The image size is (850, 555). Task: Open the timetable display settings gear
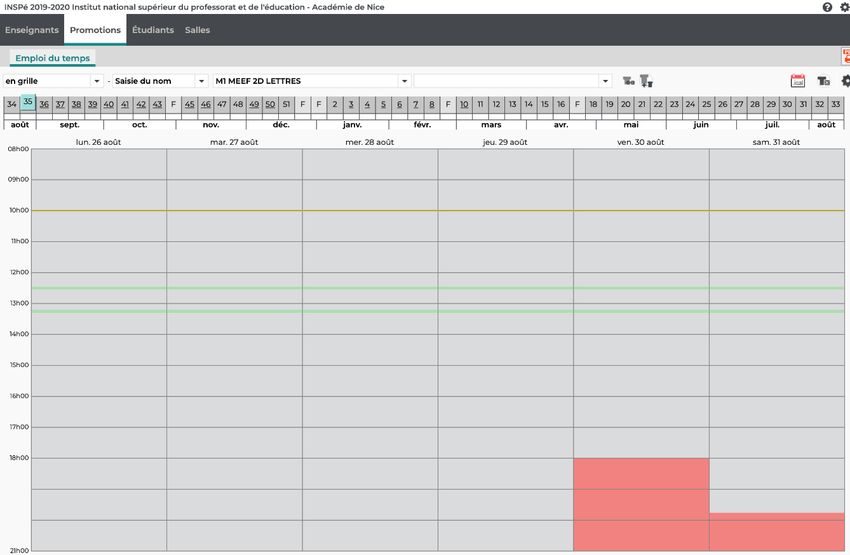[845, 81]
